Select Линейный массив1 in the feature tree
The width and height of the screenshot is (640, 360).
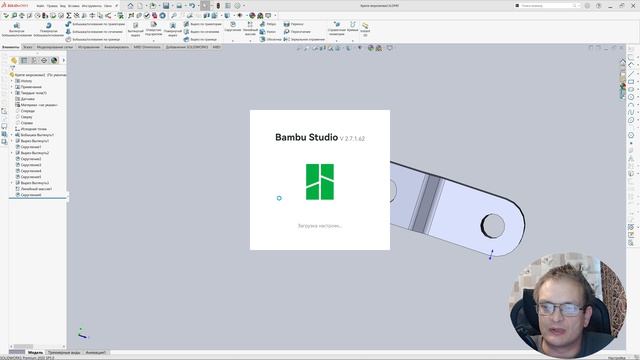pyautogui.click(x=36, y=189)
